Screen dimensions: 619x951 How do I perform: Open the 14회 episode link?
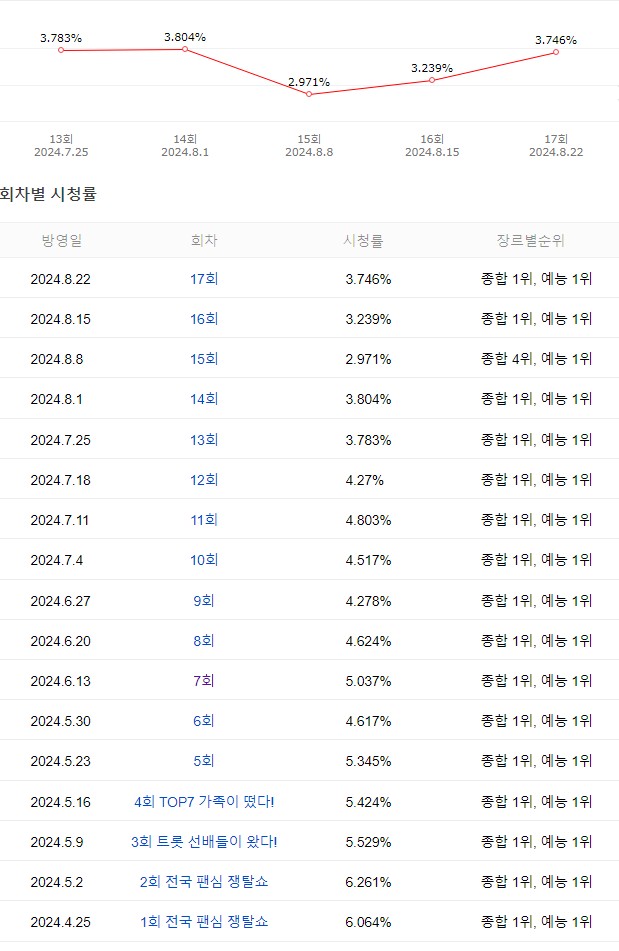click(x=204, y=399)
